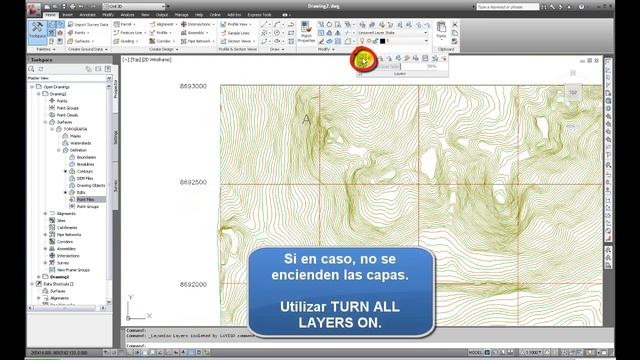Click the Toolspace vertical scrollbar

109,194
